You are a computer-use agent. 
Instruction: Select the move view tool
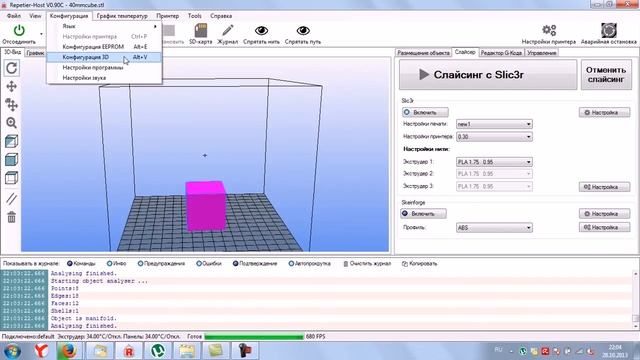point(11,86)
